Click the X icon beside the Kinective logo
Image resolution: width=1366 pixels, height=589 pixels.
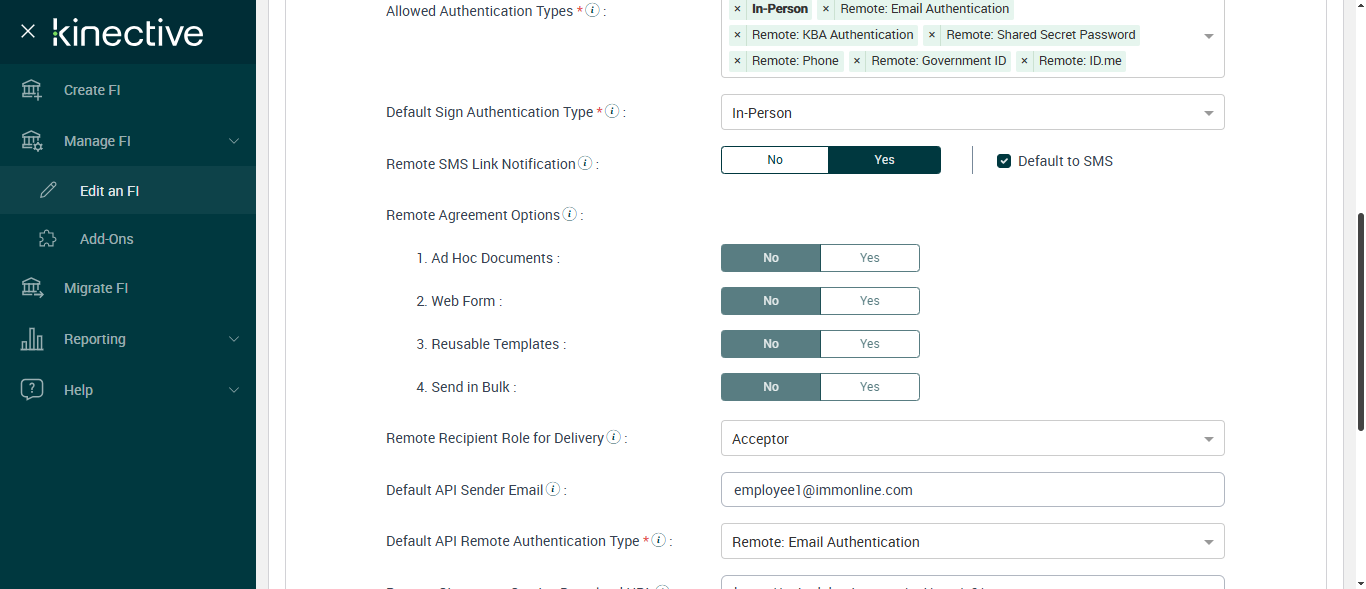coord(28,32)
